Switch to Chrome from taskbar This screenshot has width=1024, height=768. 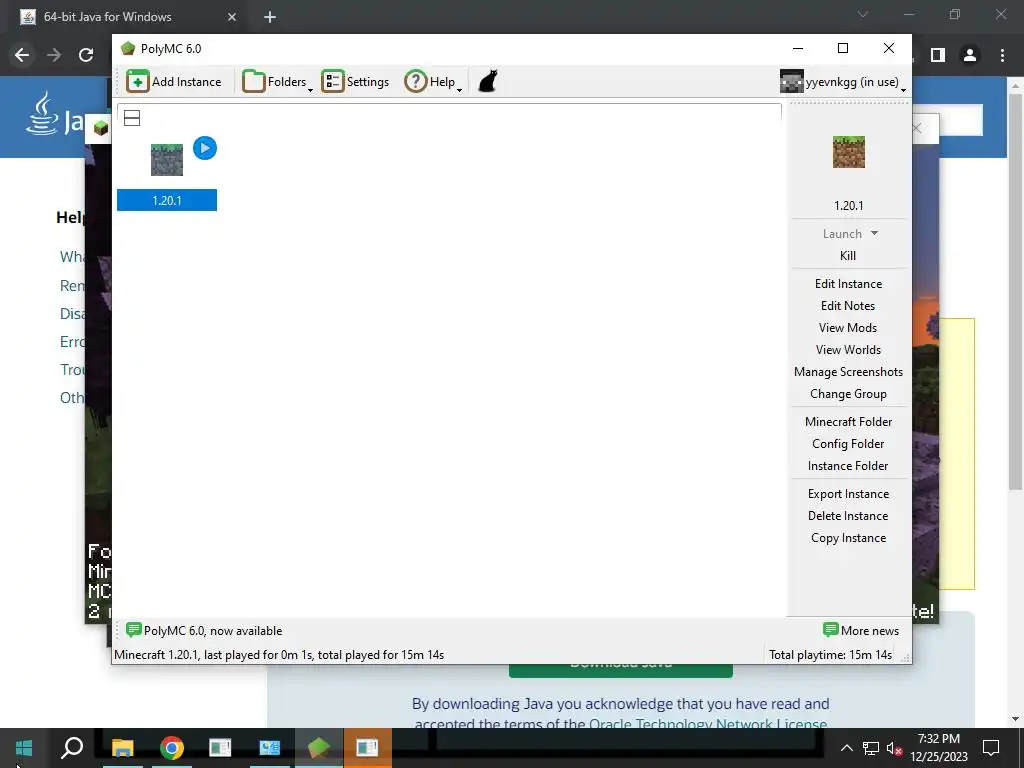(172, 748)
